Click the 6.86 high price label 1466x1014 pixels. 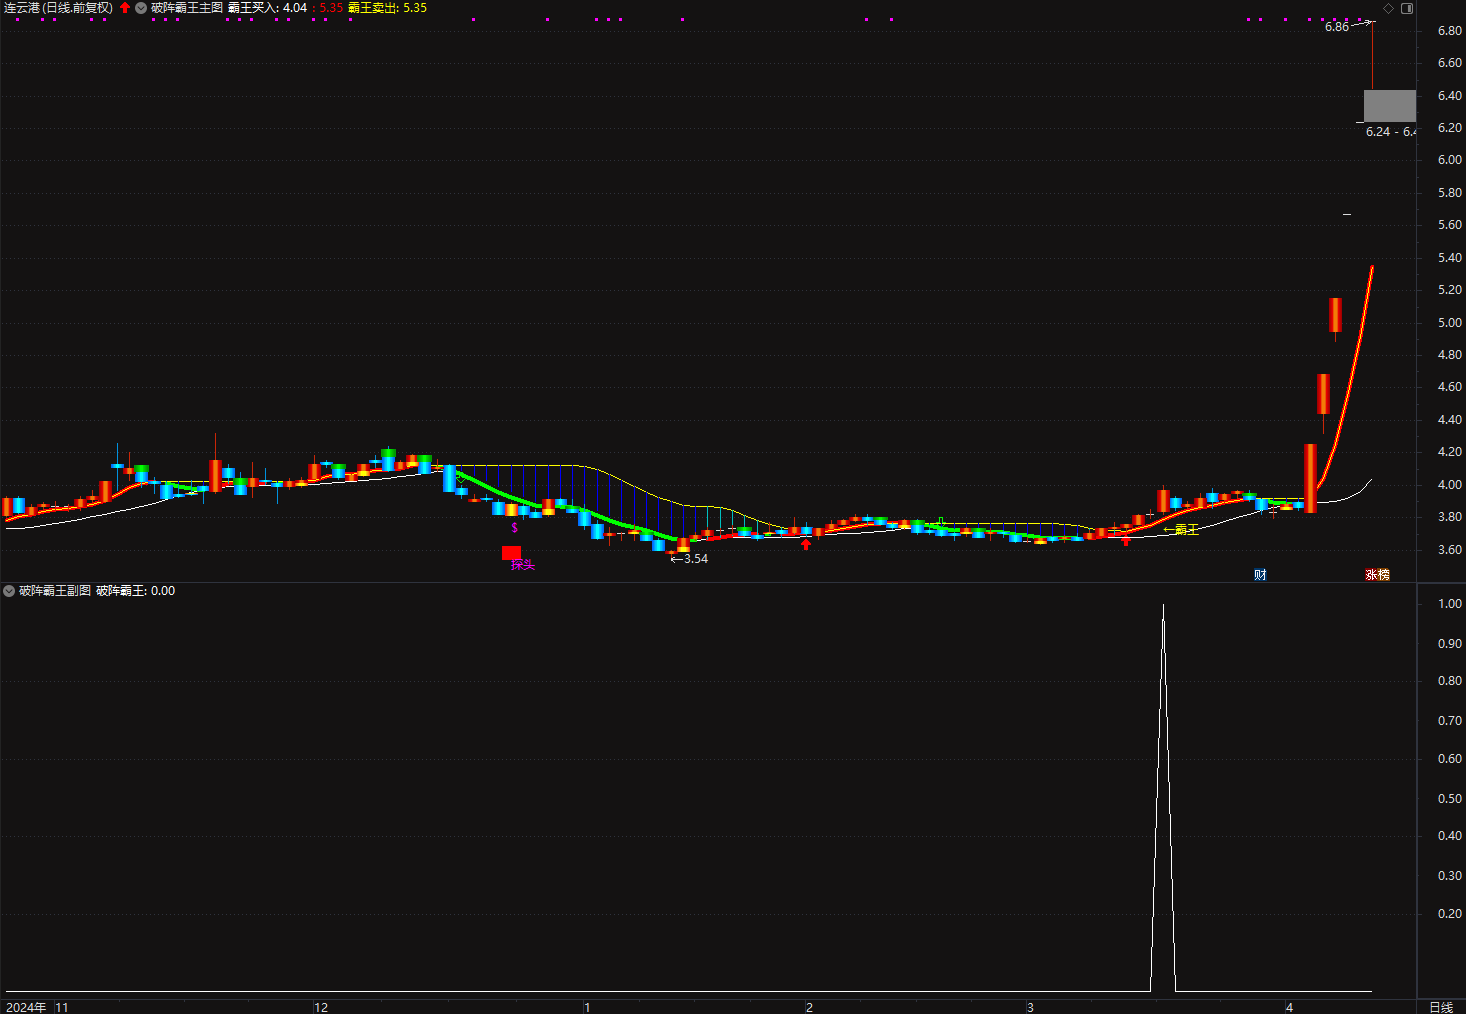(1337, 27)
